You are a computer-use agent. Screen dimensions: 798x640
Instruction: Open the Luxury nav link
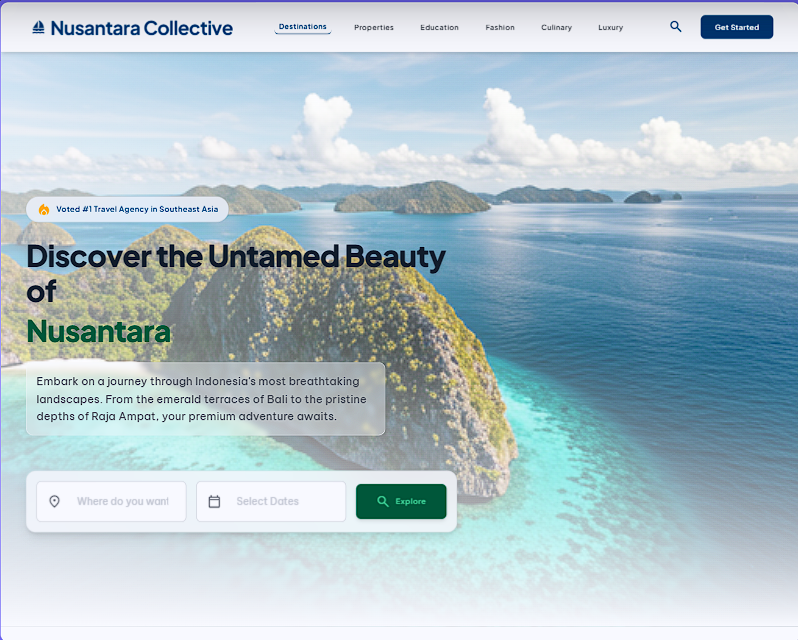(611, 27)
